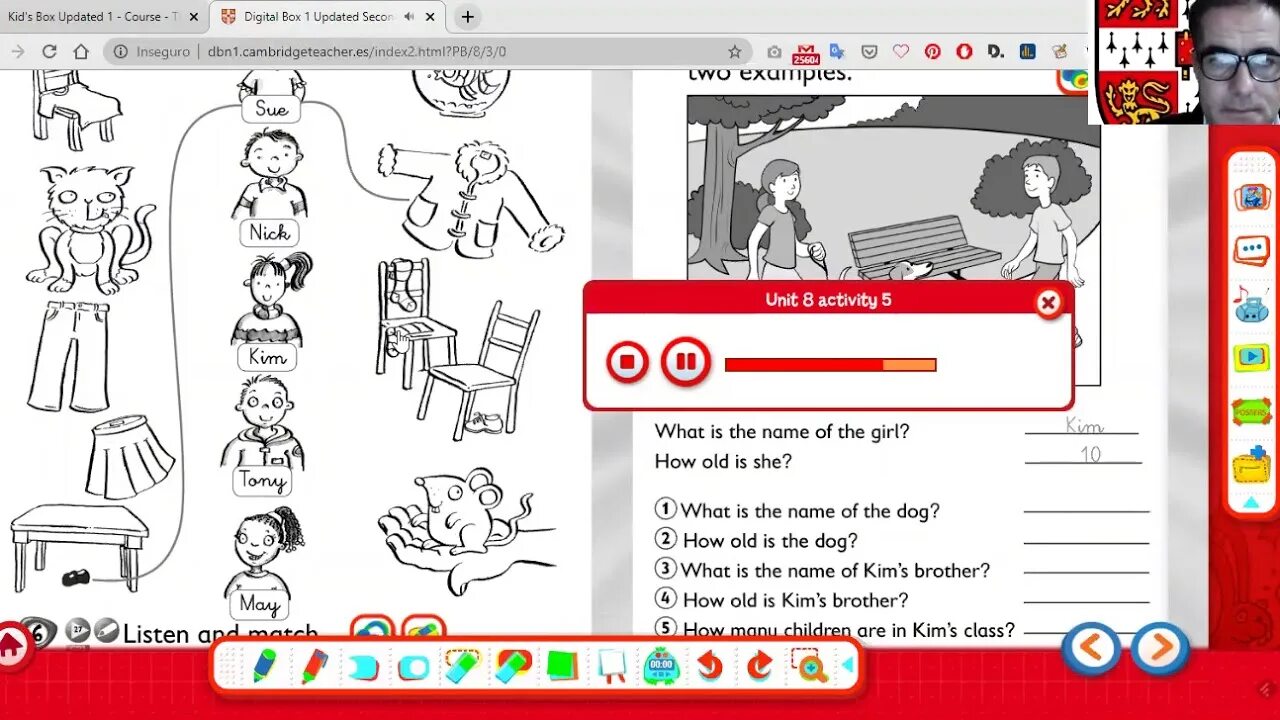Go to the previous page with the orange arrow
The height and width of the screenshot is (720, 1280).
pyautogui.click(x=1092, y=649)
